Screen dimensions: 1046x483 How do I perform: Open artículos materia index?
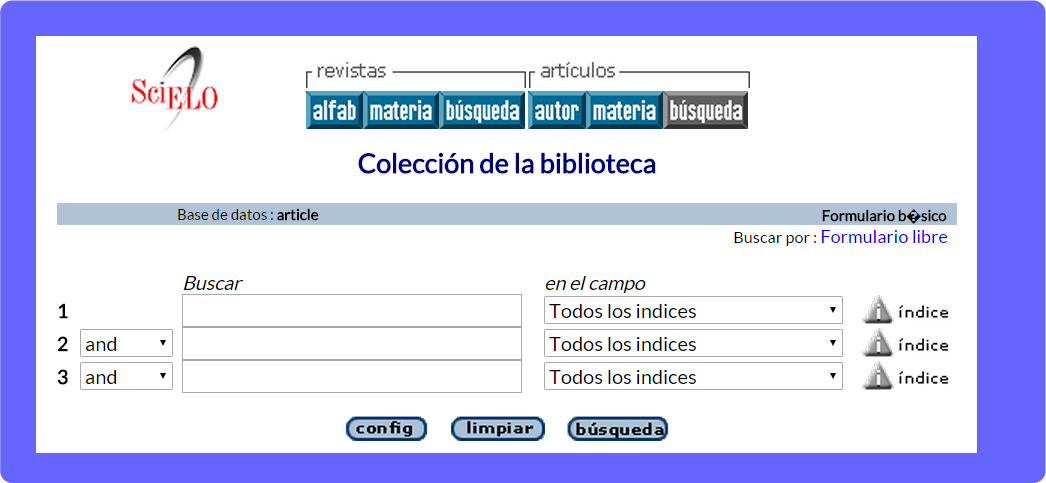624,110
